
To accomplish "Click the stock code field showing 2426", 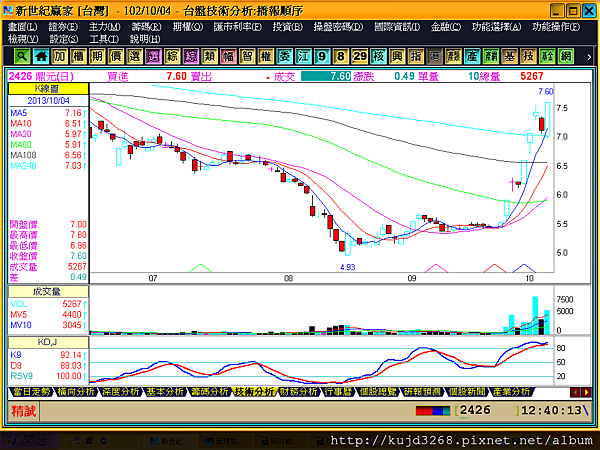I will (487, 411).
